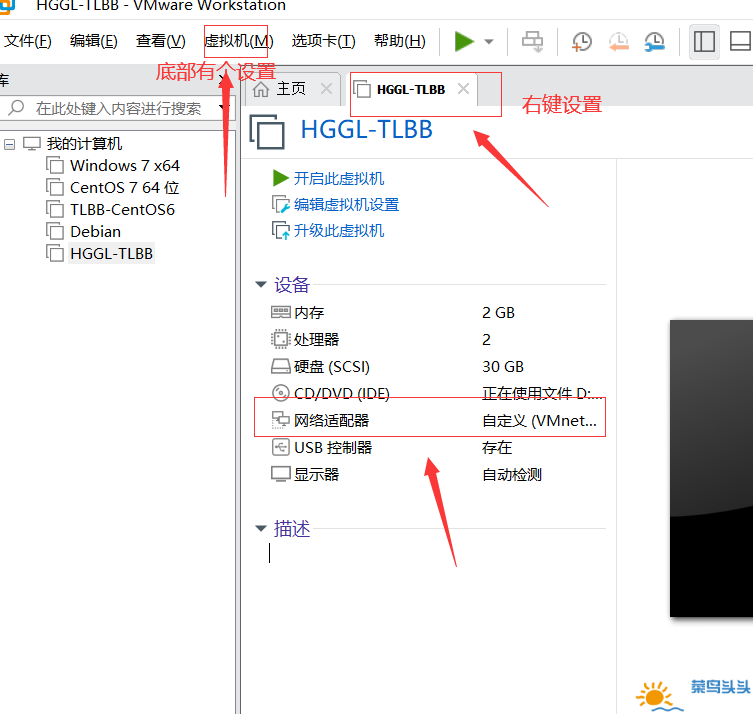
Task: Click the green power-on play button
Action: 464,41
